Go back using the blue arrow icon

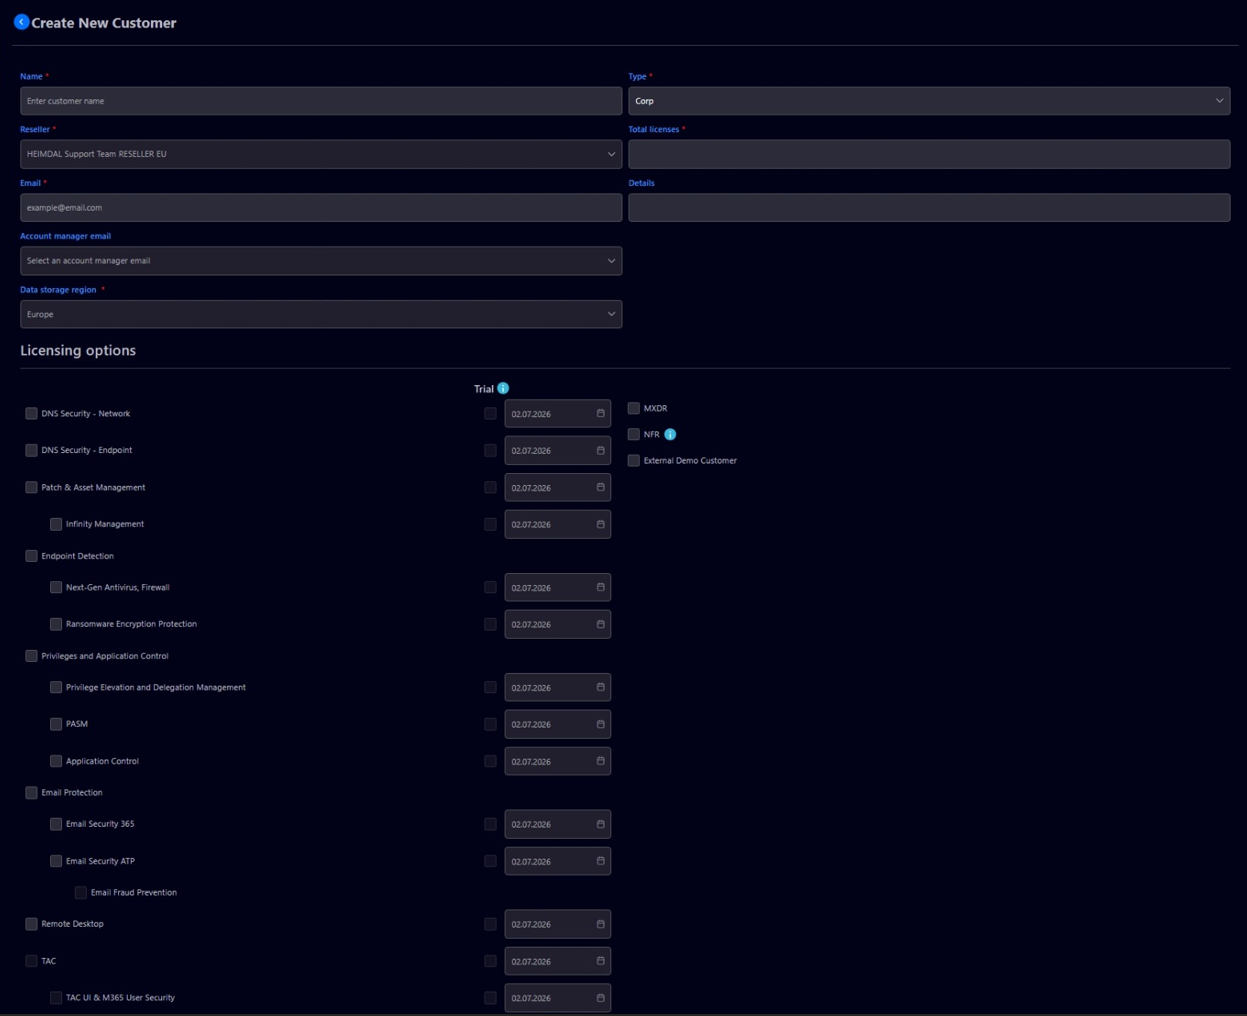[x=21, y=22]
